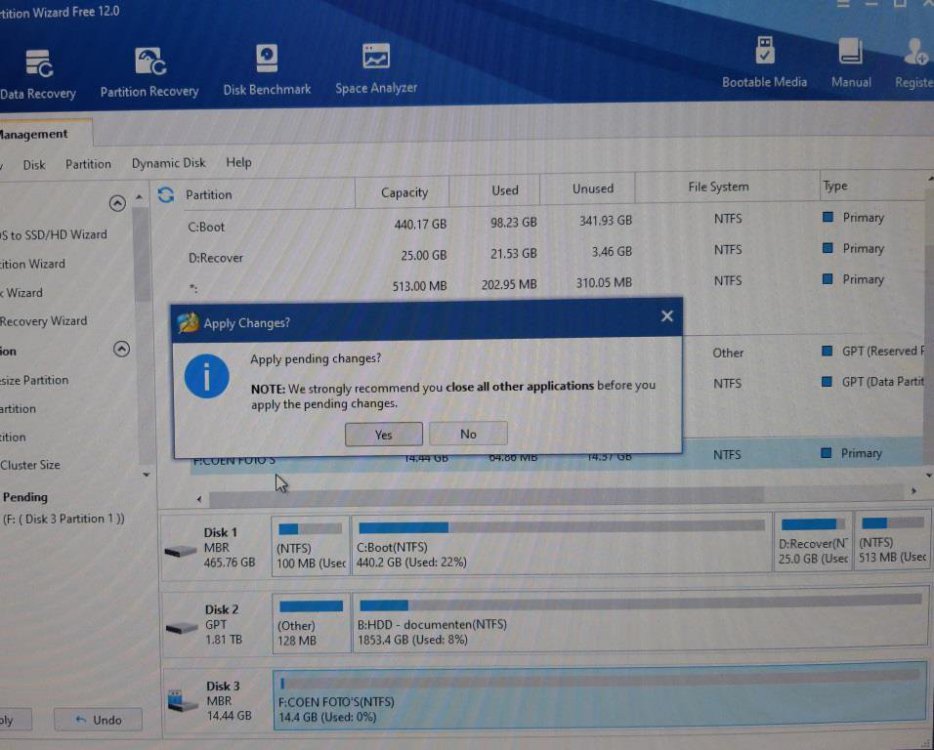Image resolution: width=934 pixels, height=750 pixels.
Task: Open the Partition menu
Action: 88,164
